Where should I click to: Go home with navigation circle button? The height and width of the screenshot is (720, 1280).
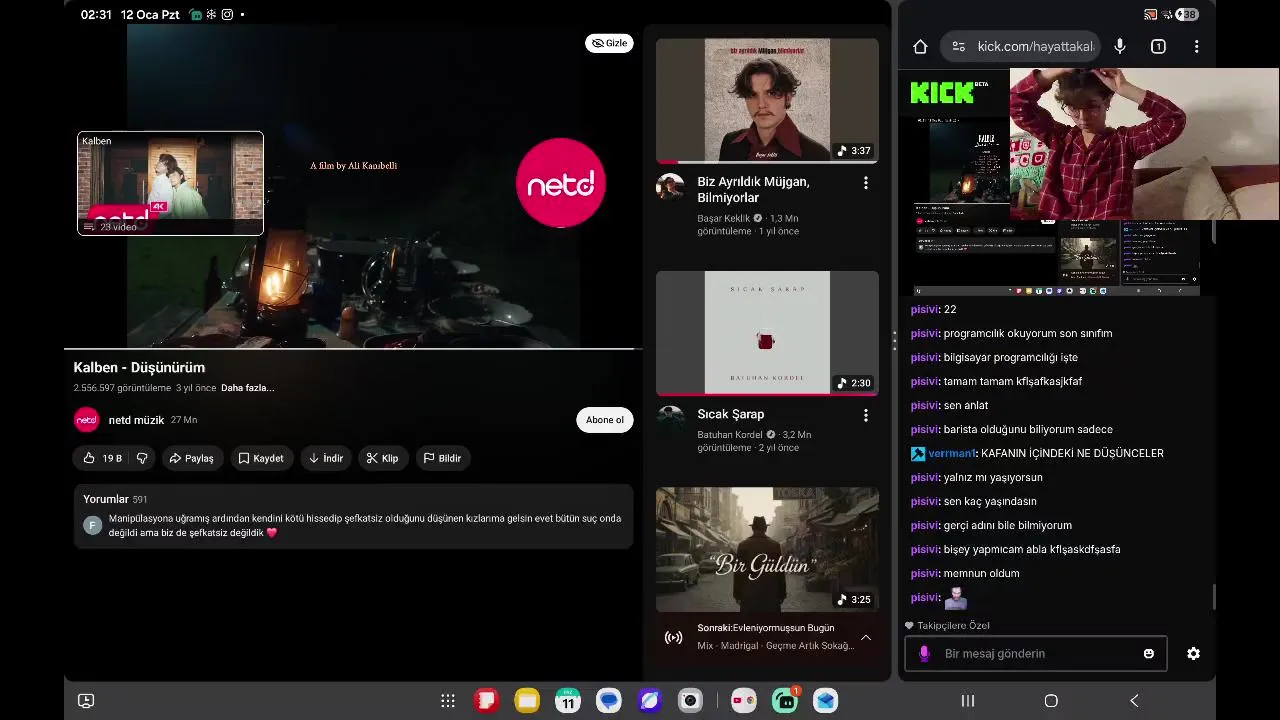pos(1051,701)
